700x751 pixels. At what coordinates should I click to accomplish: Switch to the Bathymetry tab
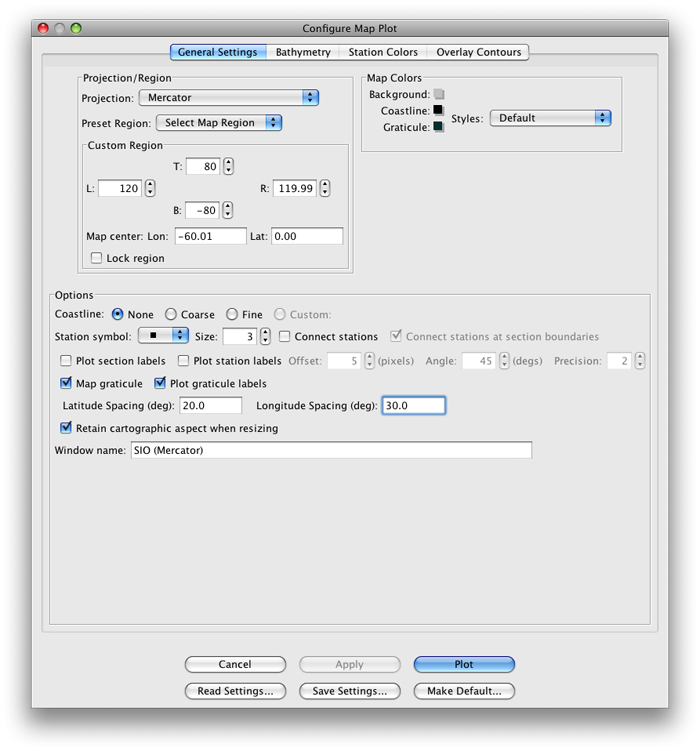click(303, 52)
